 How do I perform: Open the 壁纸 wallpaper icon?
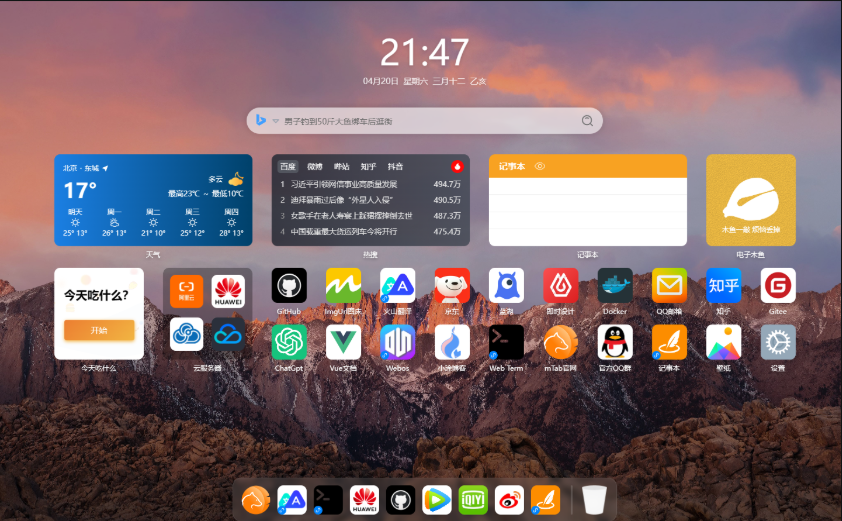723,342
